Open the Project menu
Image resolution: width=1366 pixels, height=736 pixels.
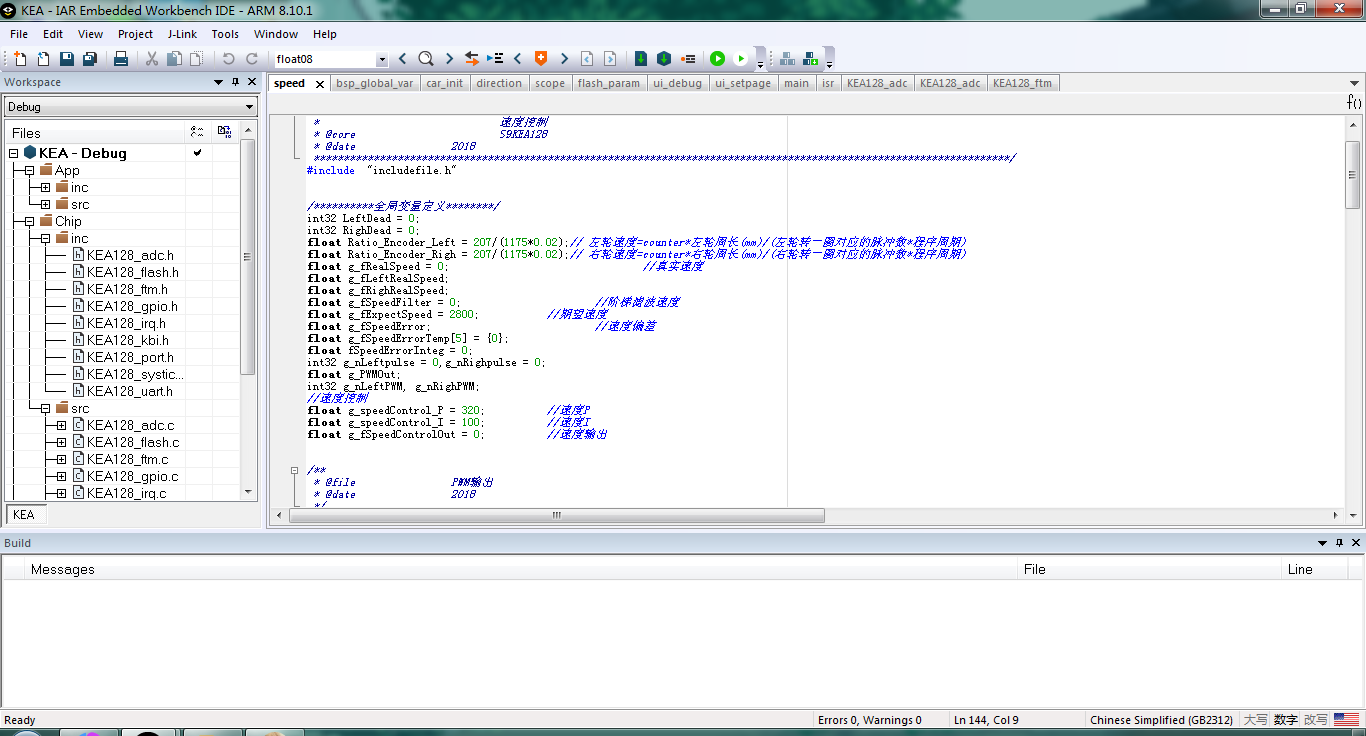coord(135,34)
